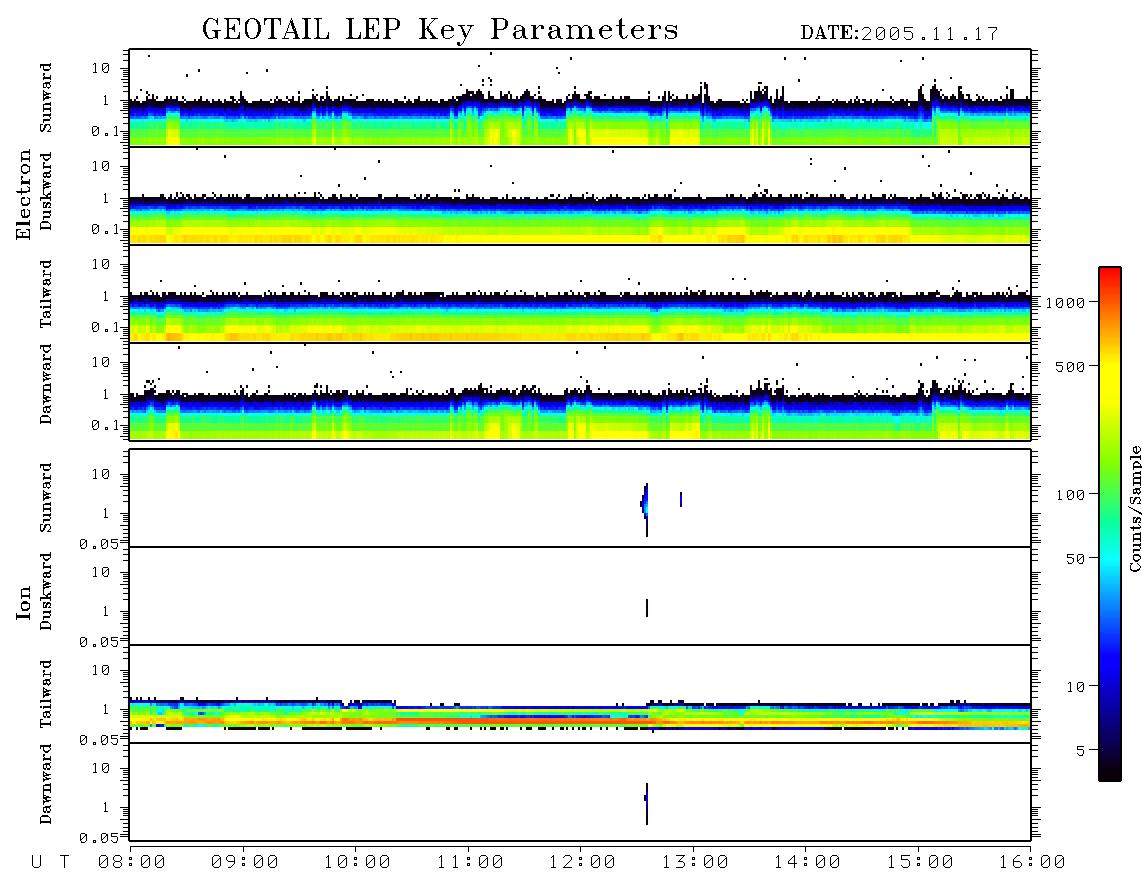Click the Electron Duskward spectrogram panel

(x=580, y=196)
